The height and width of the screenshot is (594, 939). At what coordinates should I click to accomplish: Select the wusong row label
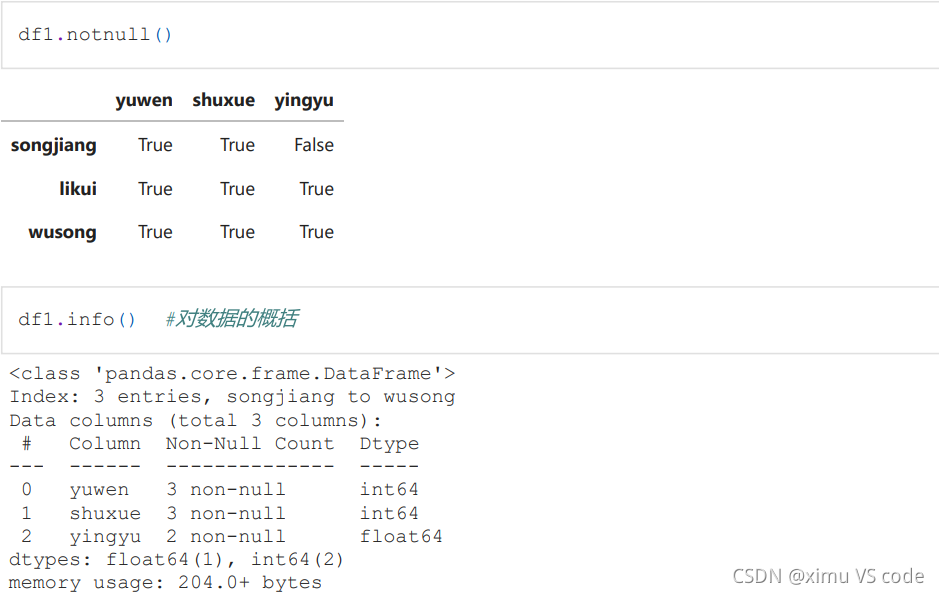[x=62, y=232]
